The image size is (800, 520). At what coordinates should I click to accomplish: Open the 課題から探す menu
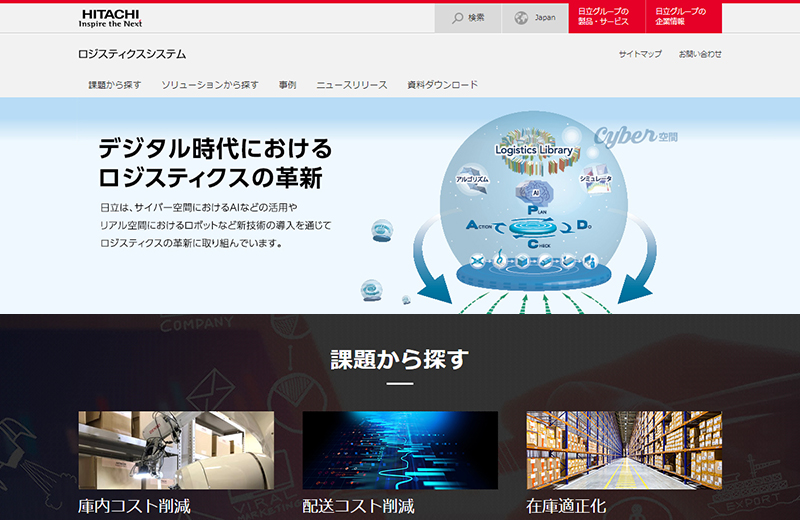pyautogui.click(x=115, y=85)
